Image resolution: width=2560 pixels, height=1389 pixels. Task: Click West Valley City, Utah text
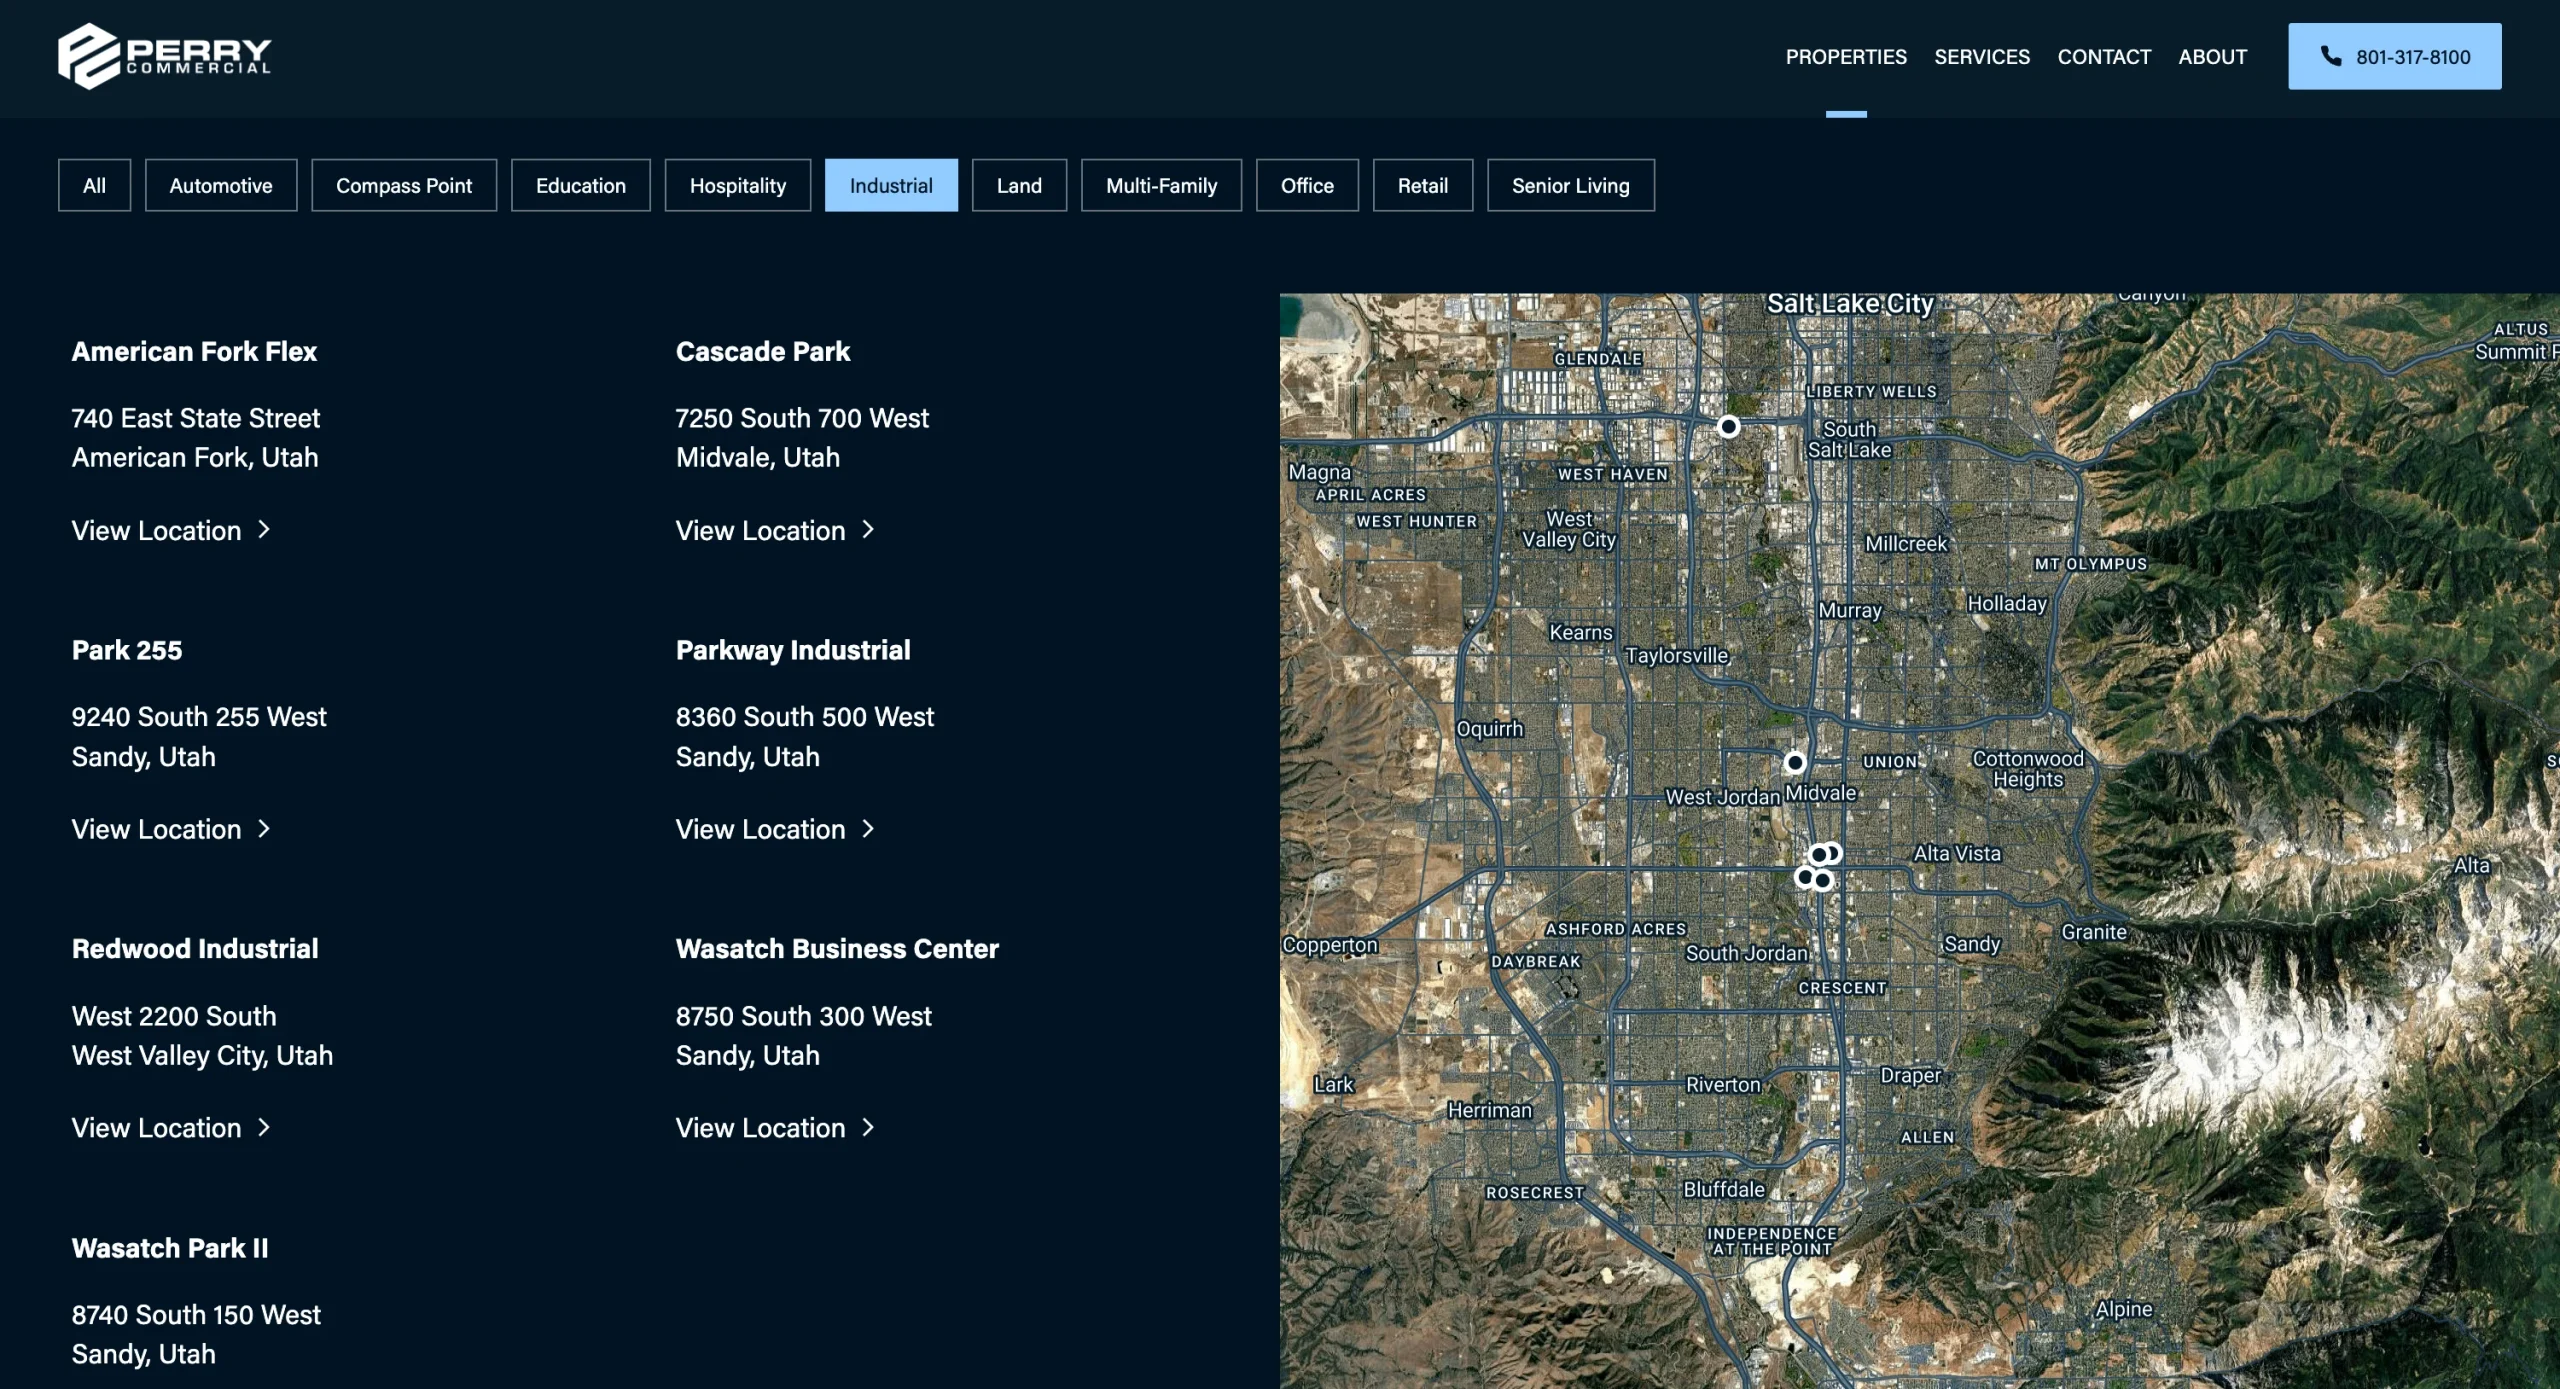tap(202, 1055)
